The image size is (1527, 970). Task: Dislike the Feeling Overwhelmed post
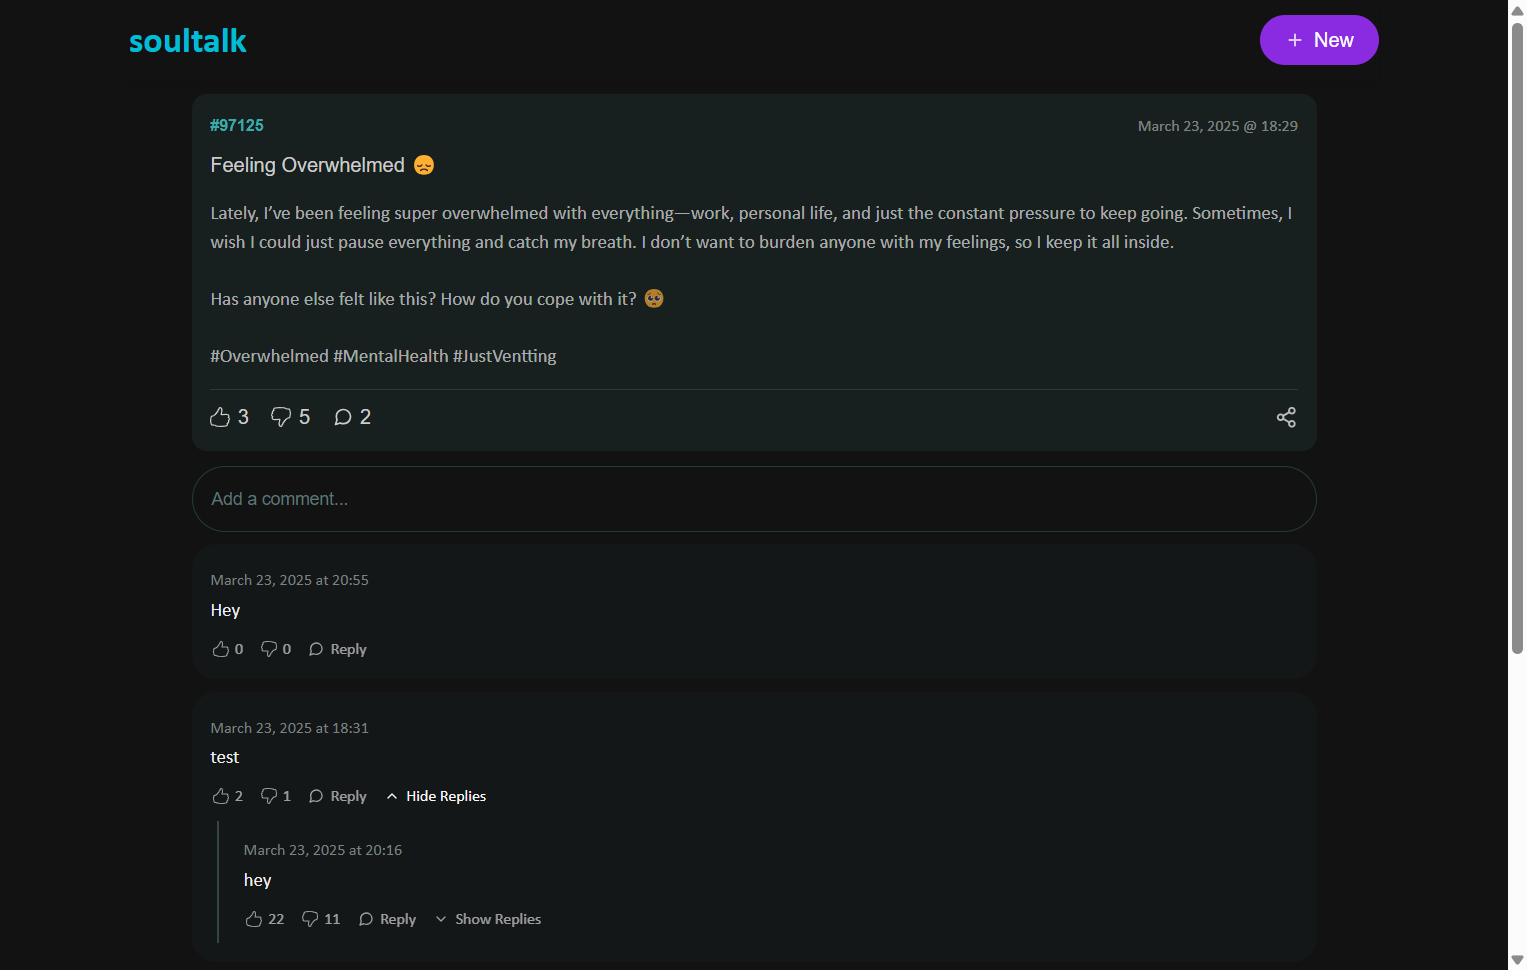pyautogui.click(x=281, y=417)
